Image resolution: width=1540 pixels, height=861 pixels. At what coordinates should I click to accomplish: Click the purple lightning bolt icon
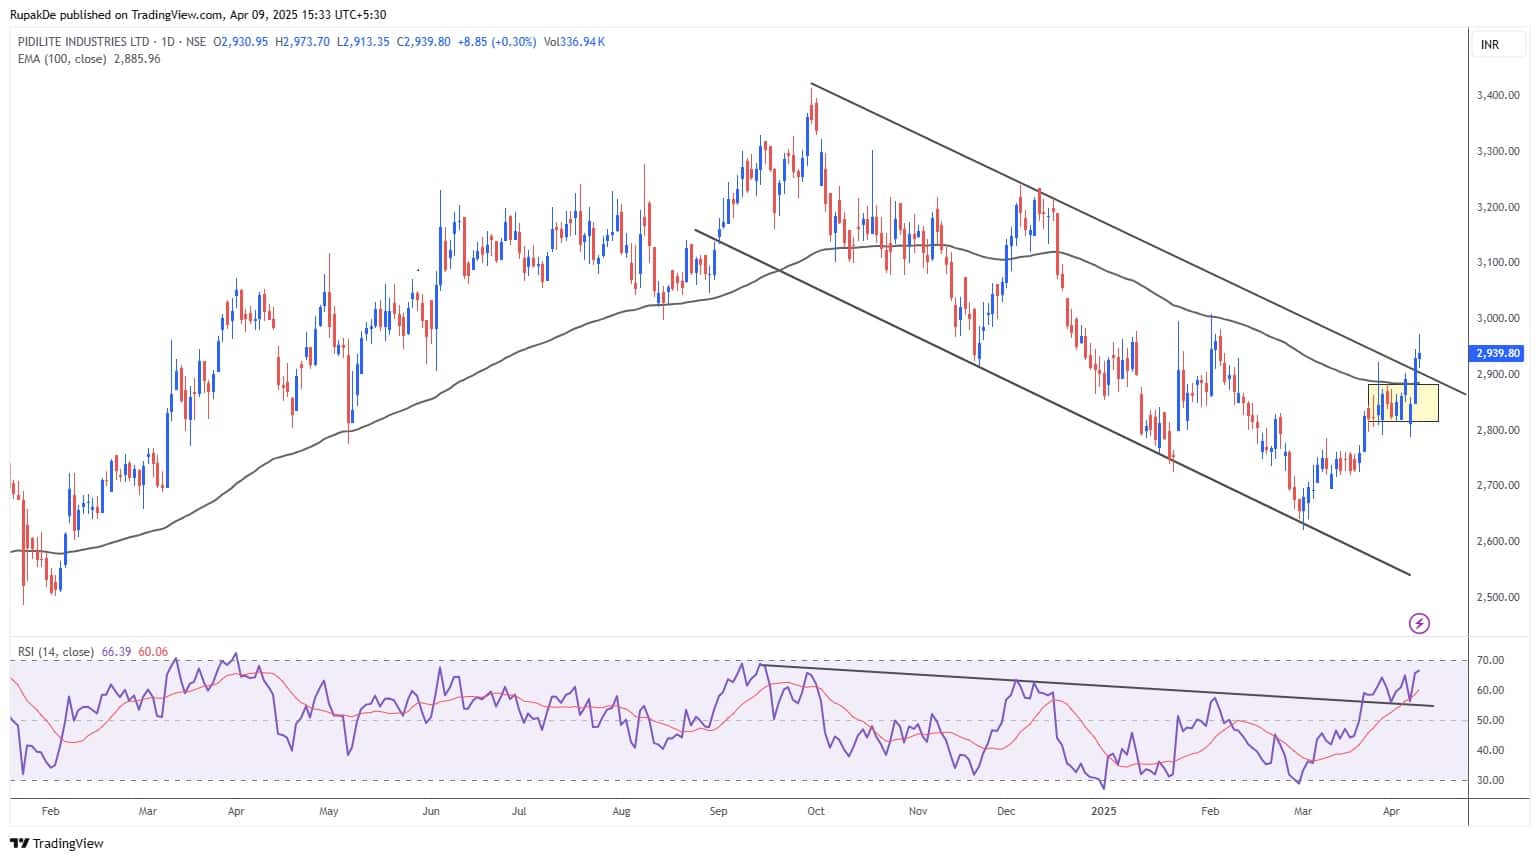[1419, 624]
